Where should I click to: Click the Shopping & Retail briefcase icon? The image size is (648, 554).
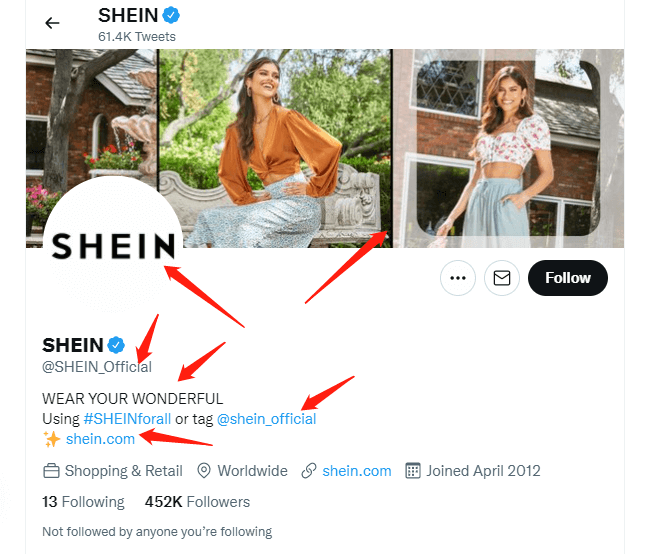(x=51, y=470)
